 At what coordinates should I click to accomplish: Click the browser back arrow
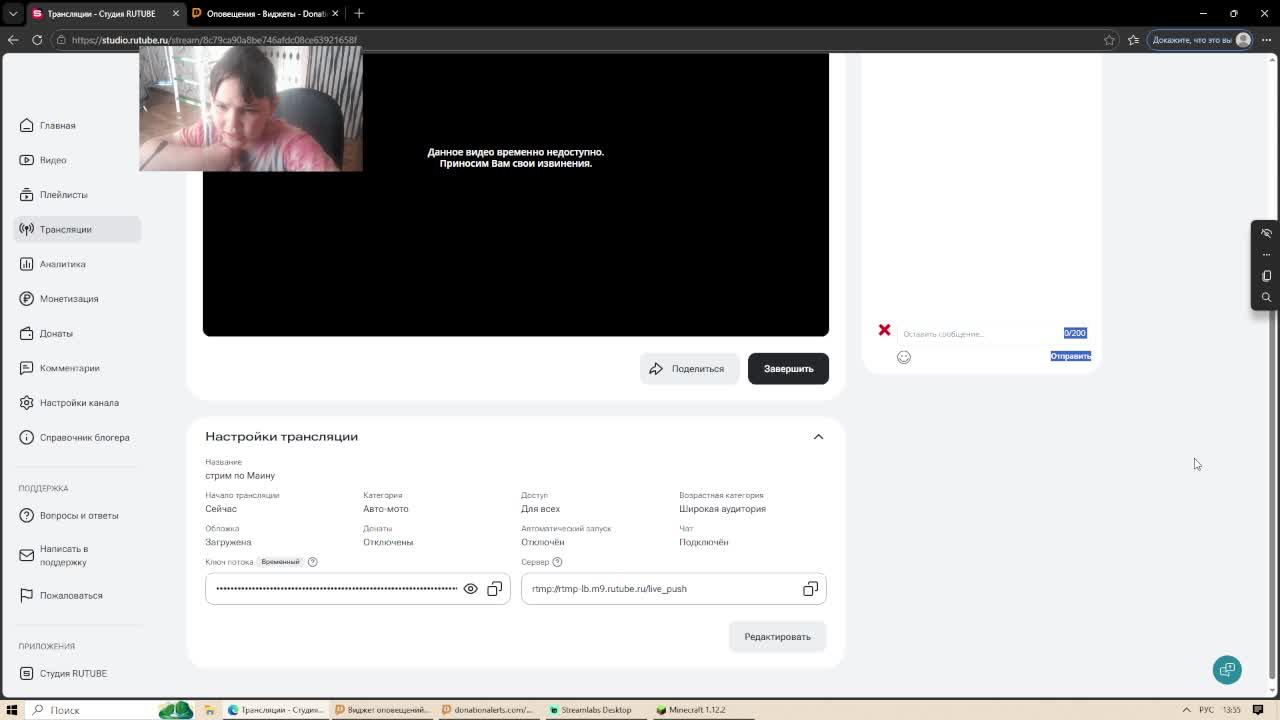[x=13, y=40]
